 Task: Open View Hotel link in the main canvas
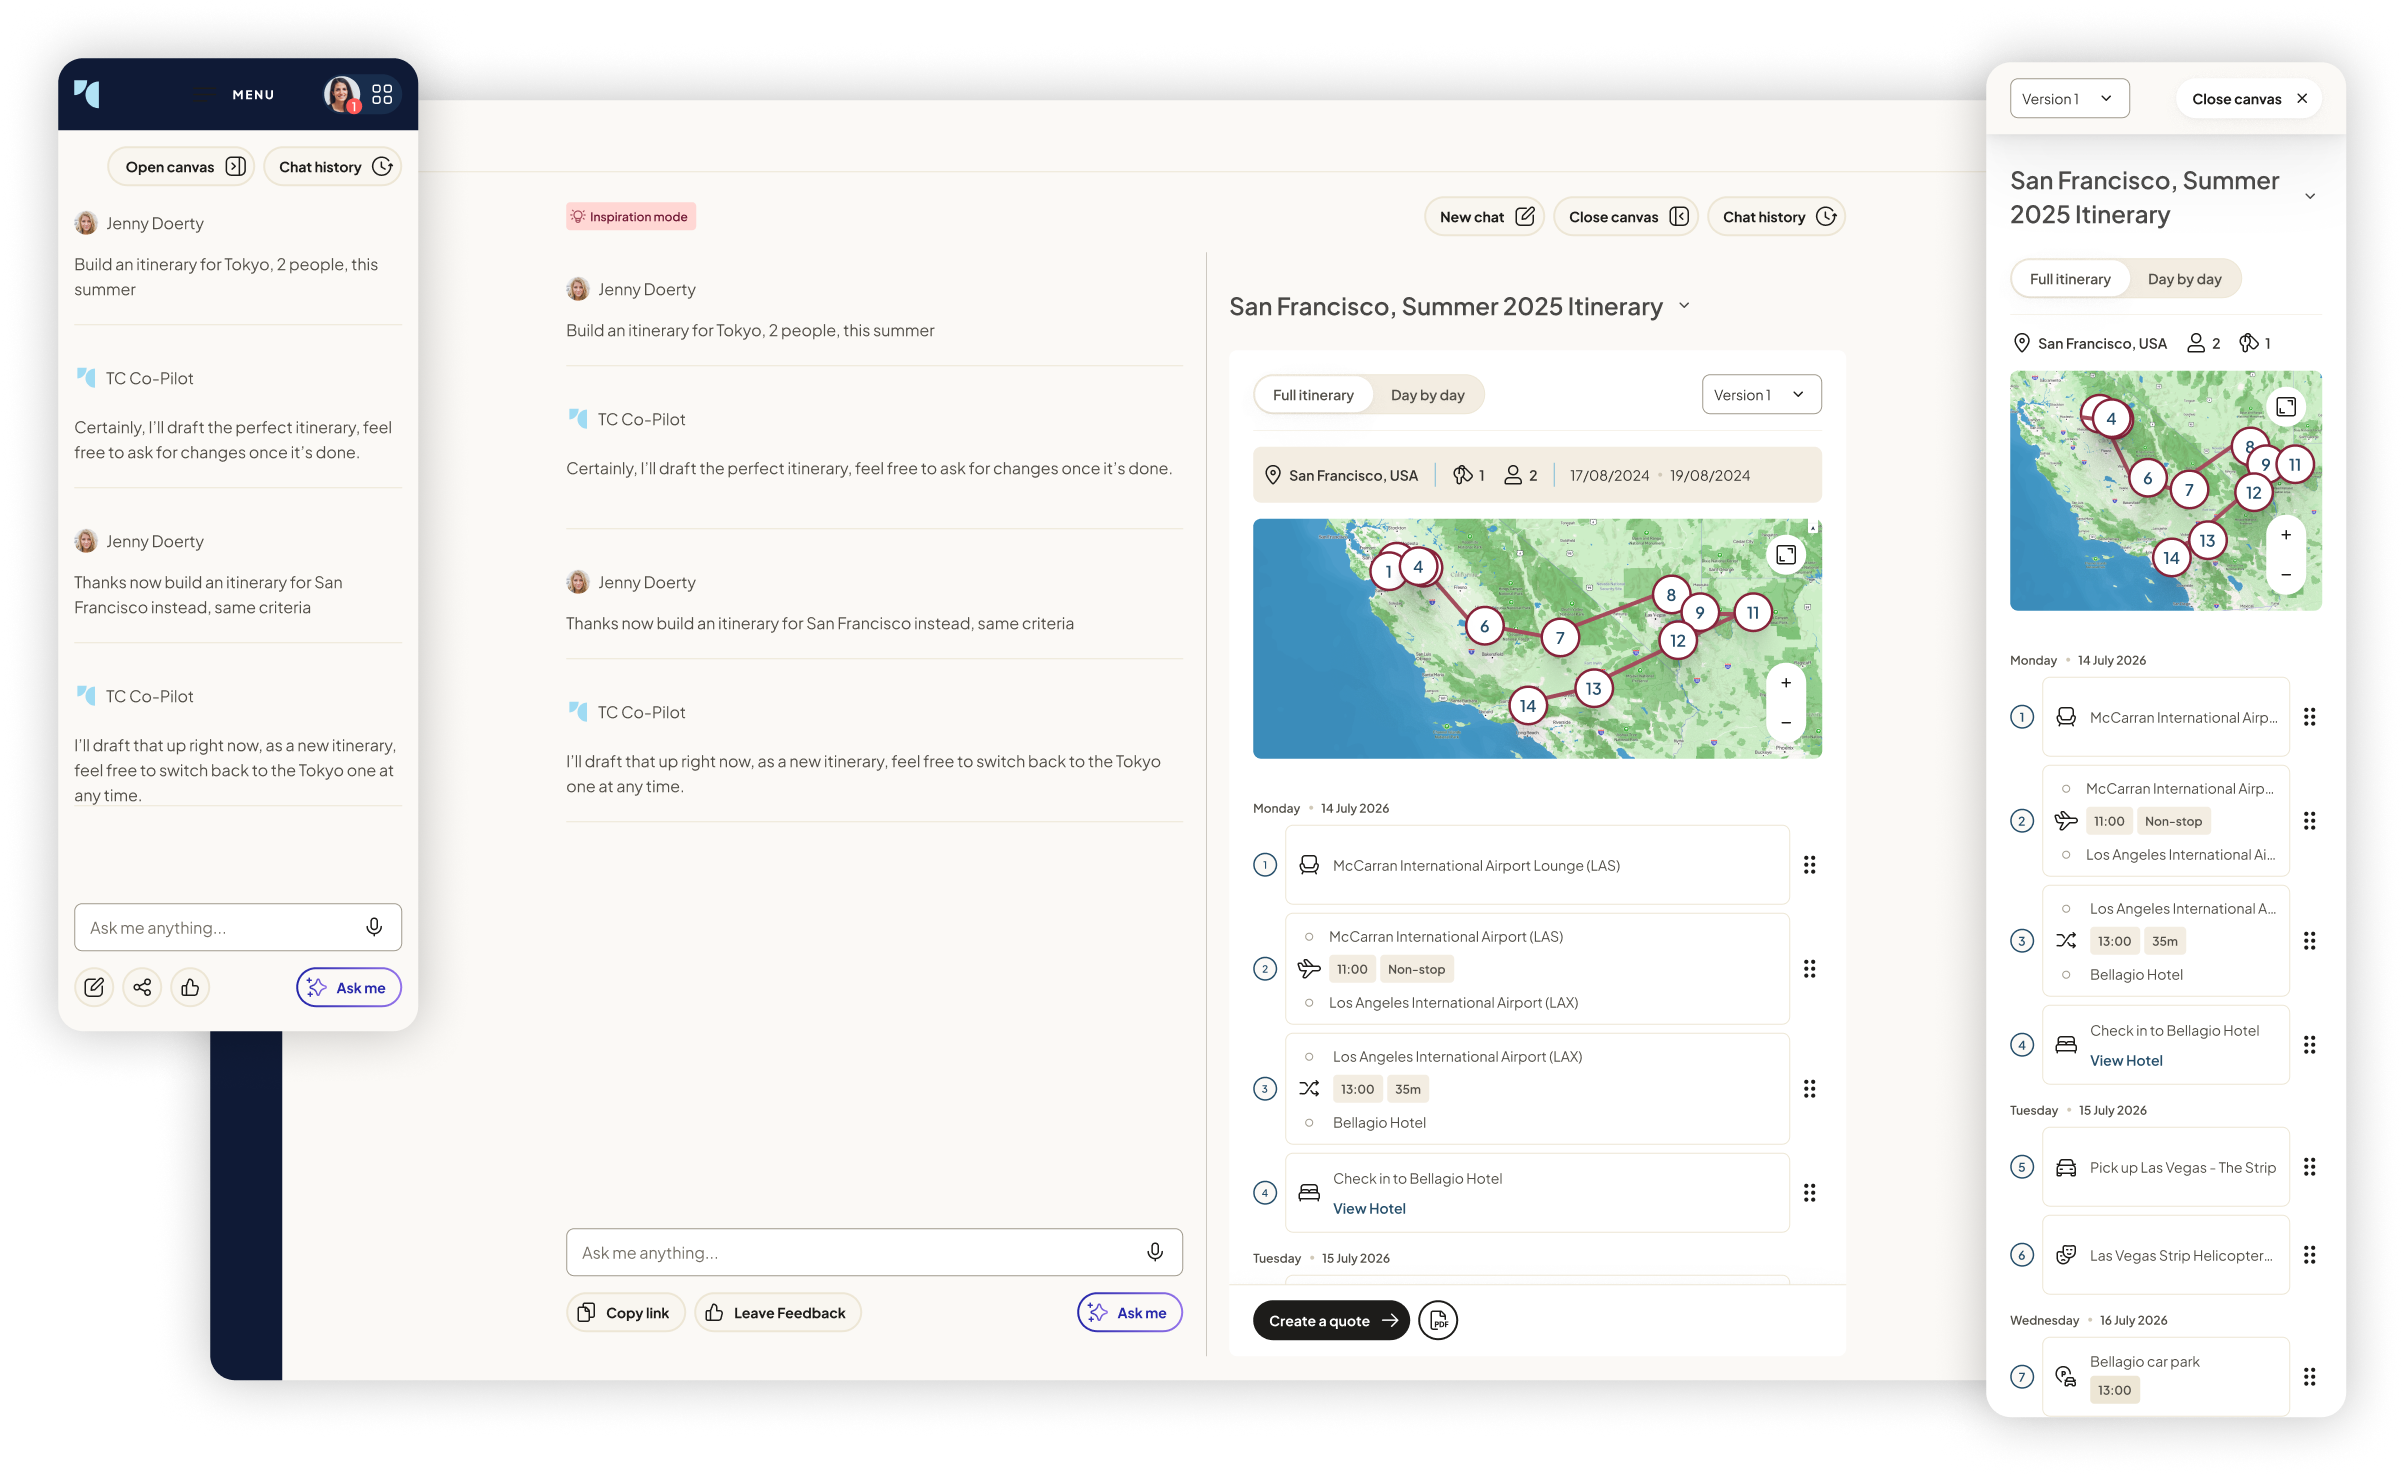click(1369, 1208)
